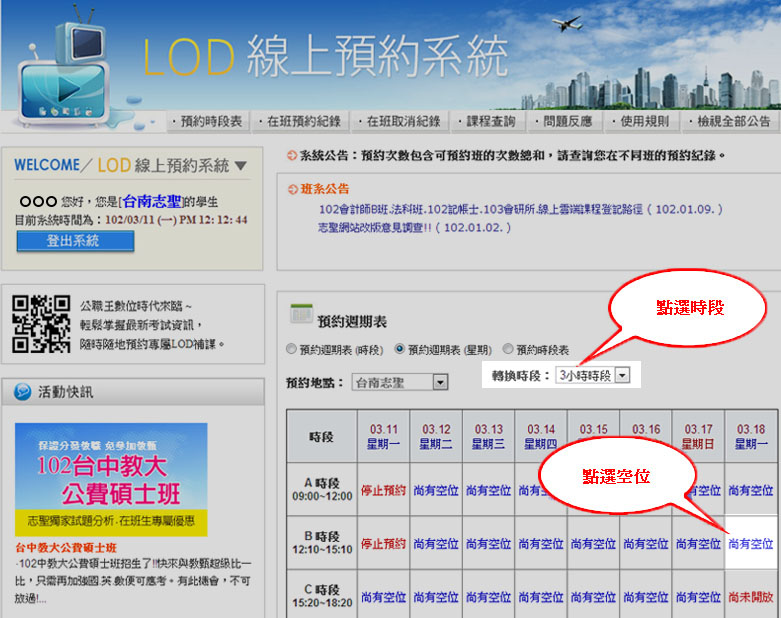Click the LOD TV logo icon

[64, 70]
